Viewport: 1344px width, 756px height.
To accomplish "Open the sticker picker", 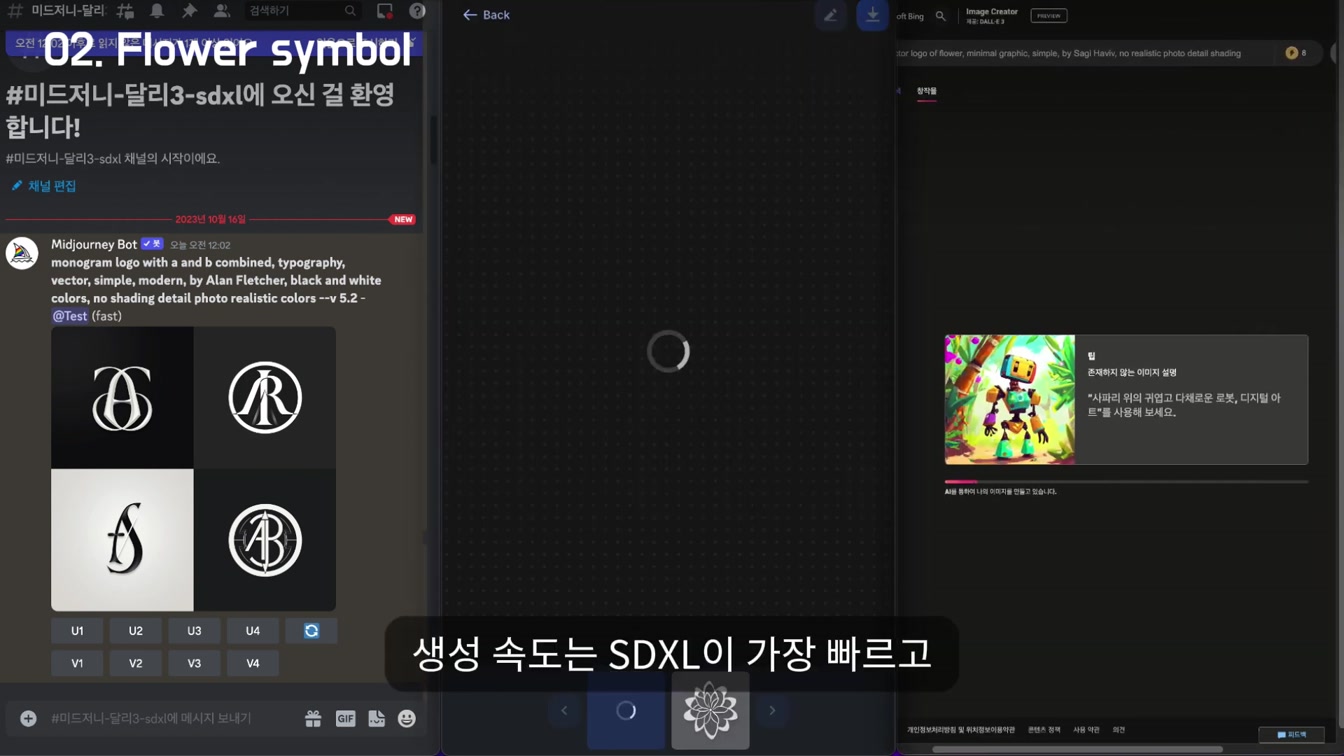I will point(376,719).
